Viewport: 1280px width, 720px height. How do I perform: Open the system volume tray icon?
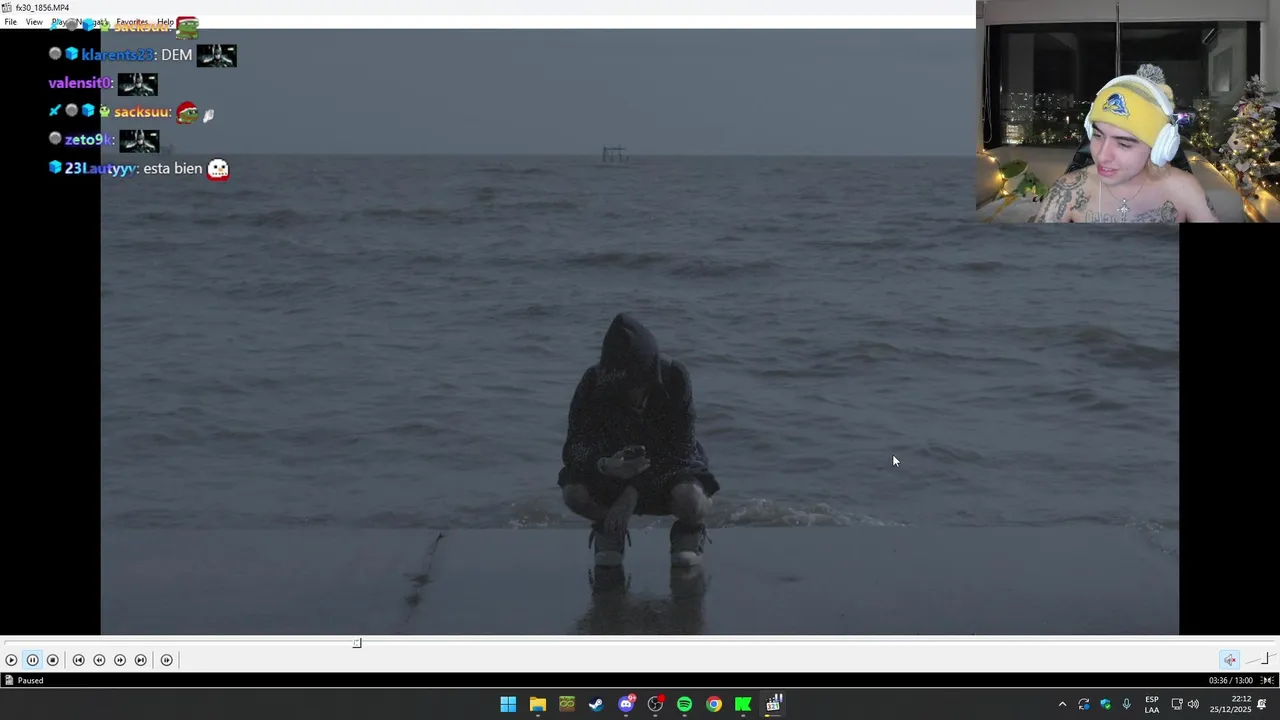pyautogui.click(x=1193, y=704)
